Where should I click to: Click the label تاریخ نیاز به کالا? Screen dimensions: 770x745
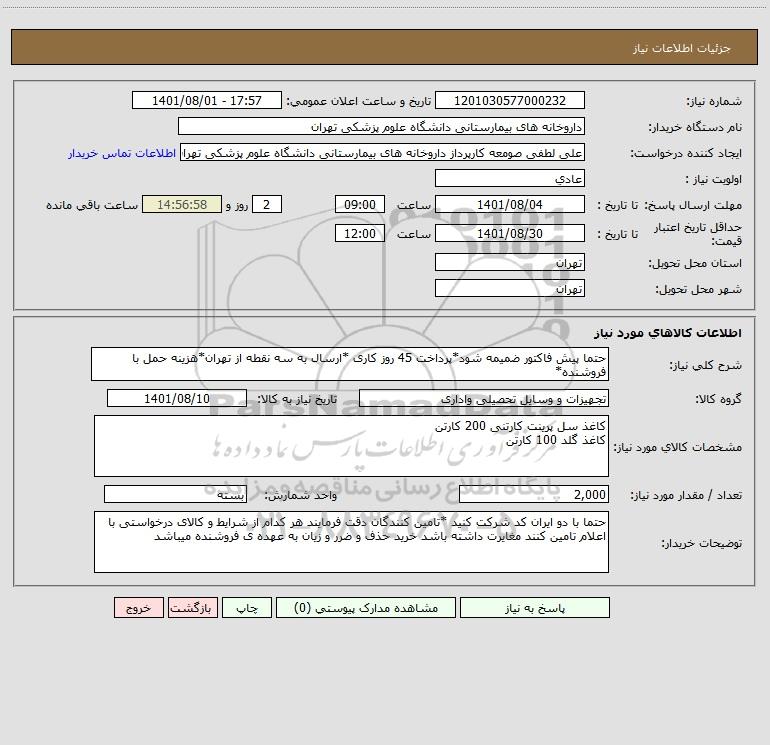tap(298, 400)
